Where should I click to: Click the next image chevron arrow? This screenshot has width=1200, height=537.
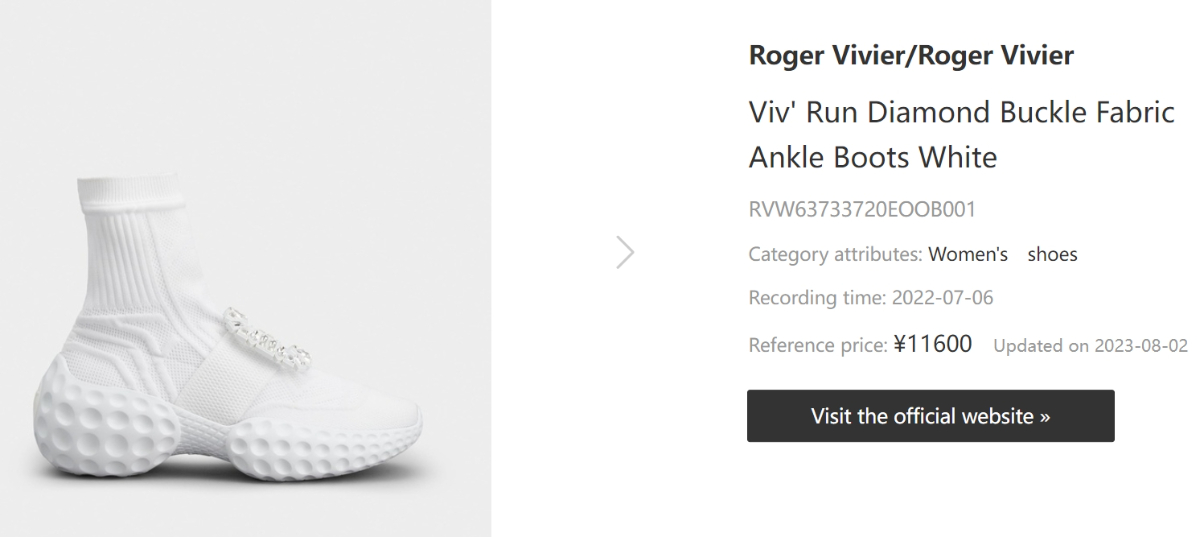pyautogui.click(x=626, y=253)
